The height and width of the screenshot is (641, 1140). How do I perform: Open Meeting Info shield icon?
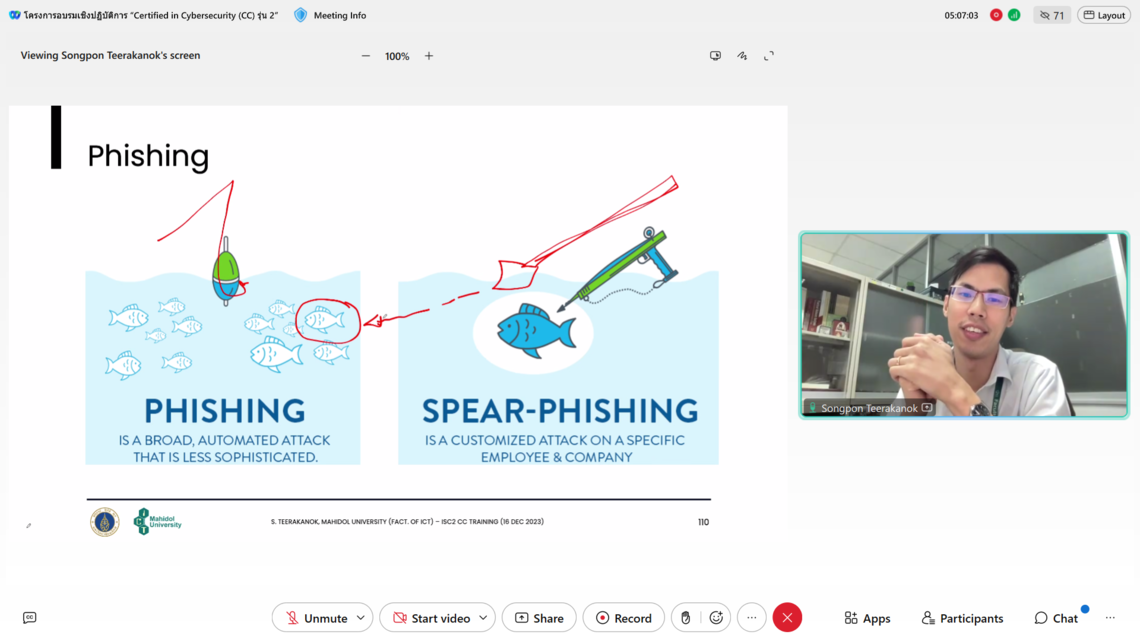point(301,15)
